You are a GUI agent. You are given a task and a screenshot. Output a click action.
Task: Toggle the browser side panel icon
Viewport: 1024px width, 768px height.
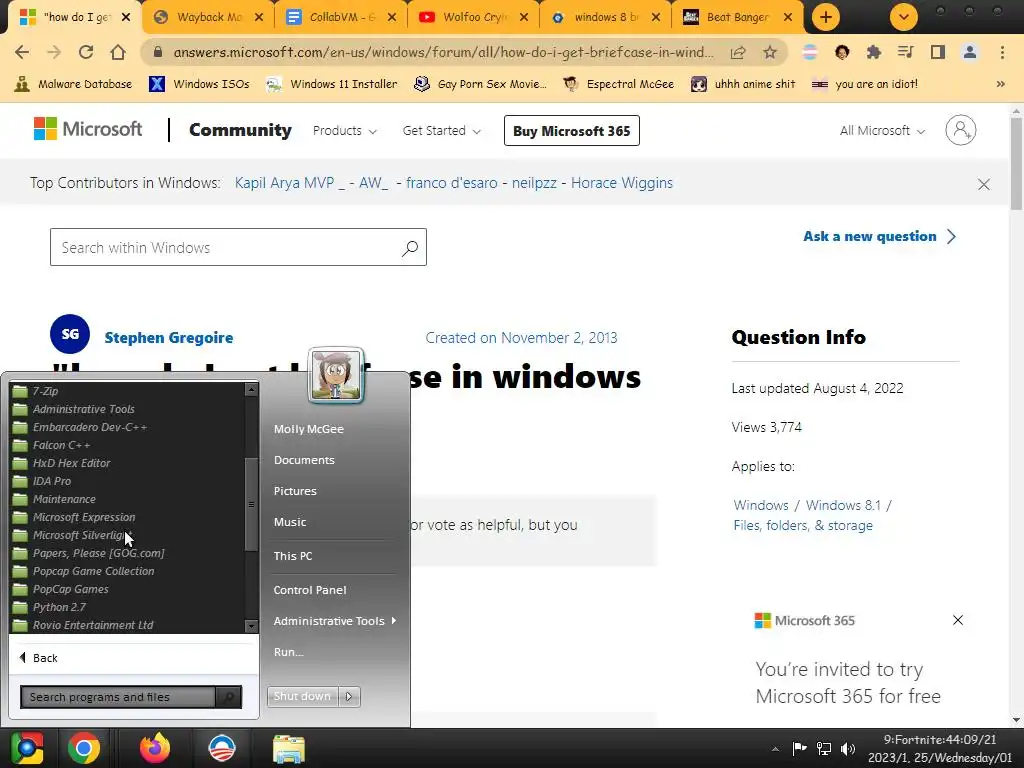pyautogui.click(x=938, y=52)
